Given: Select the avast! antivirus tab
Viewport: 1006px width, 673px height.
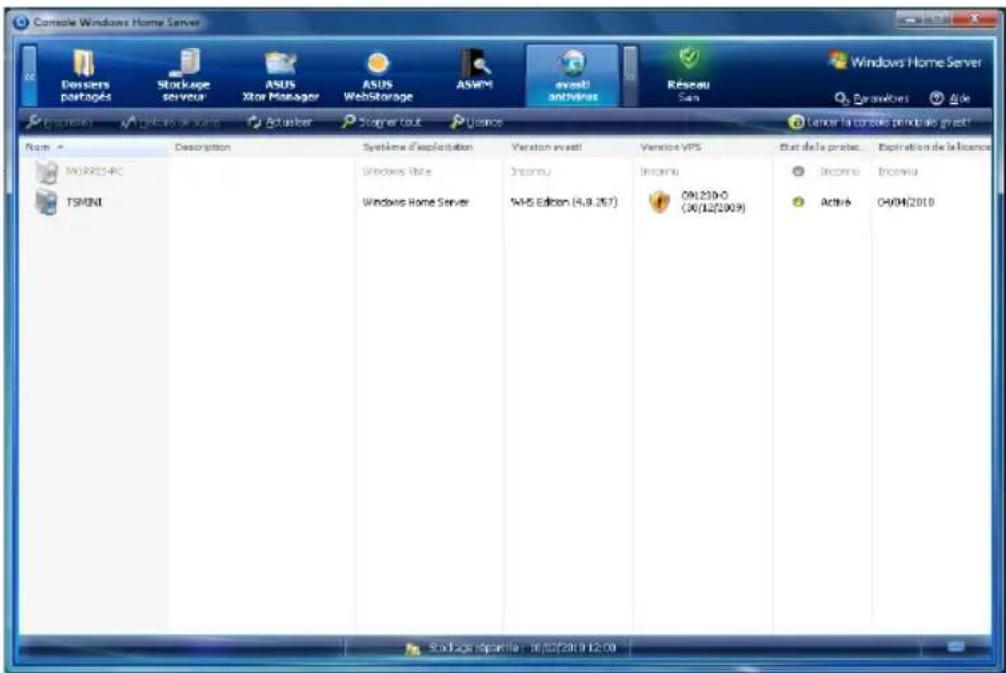Looking at the screenshot, I should [572, 75].
